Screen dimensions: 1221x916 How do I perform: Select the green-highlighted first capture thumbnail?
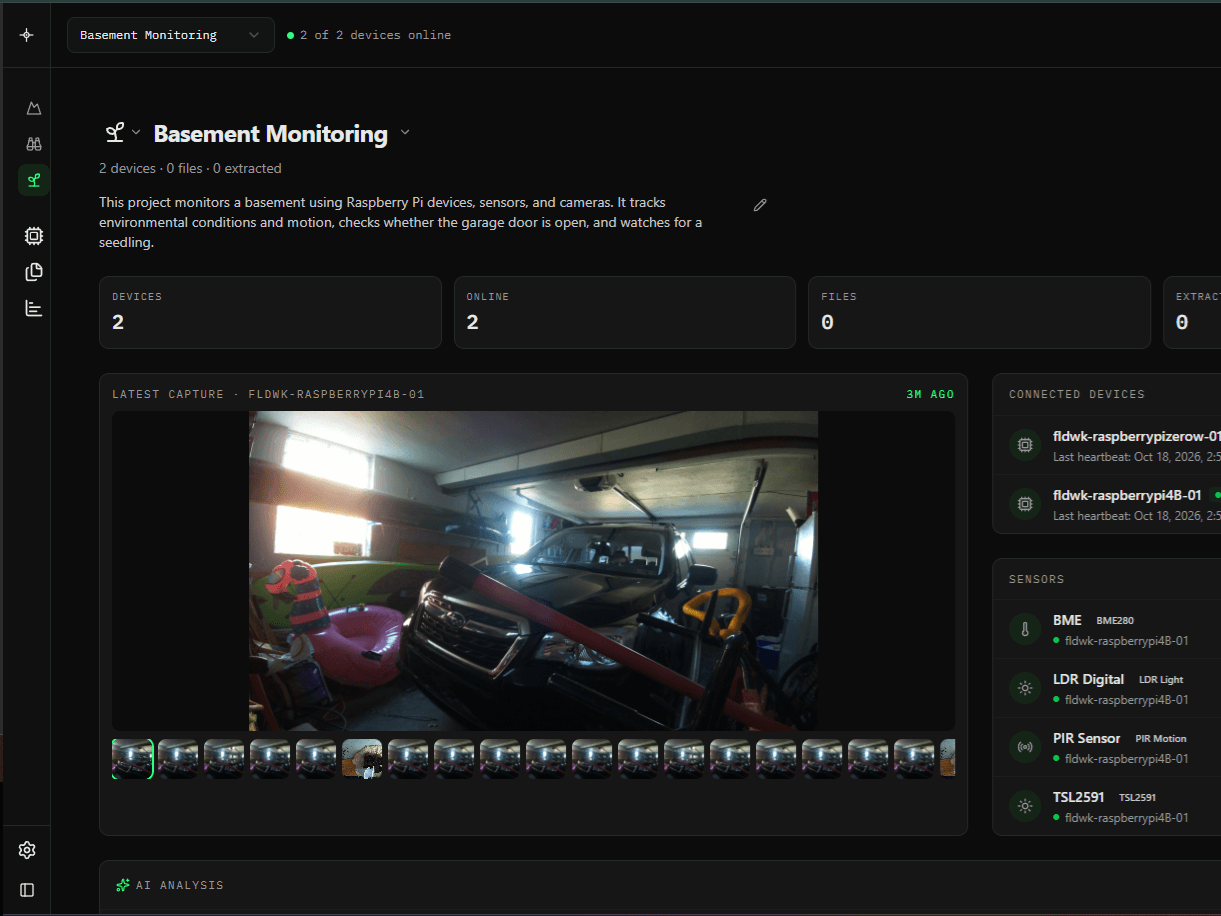(x=132, y=758)
